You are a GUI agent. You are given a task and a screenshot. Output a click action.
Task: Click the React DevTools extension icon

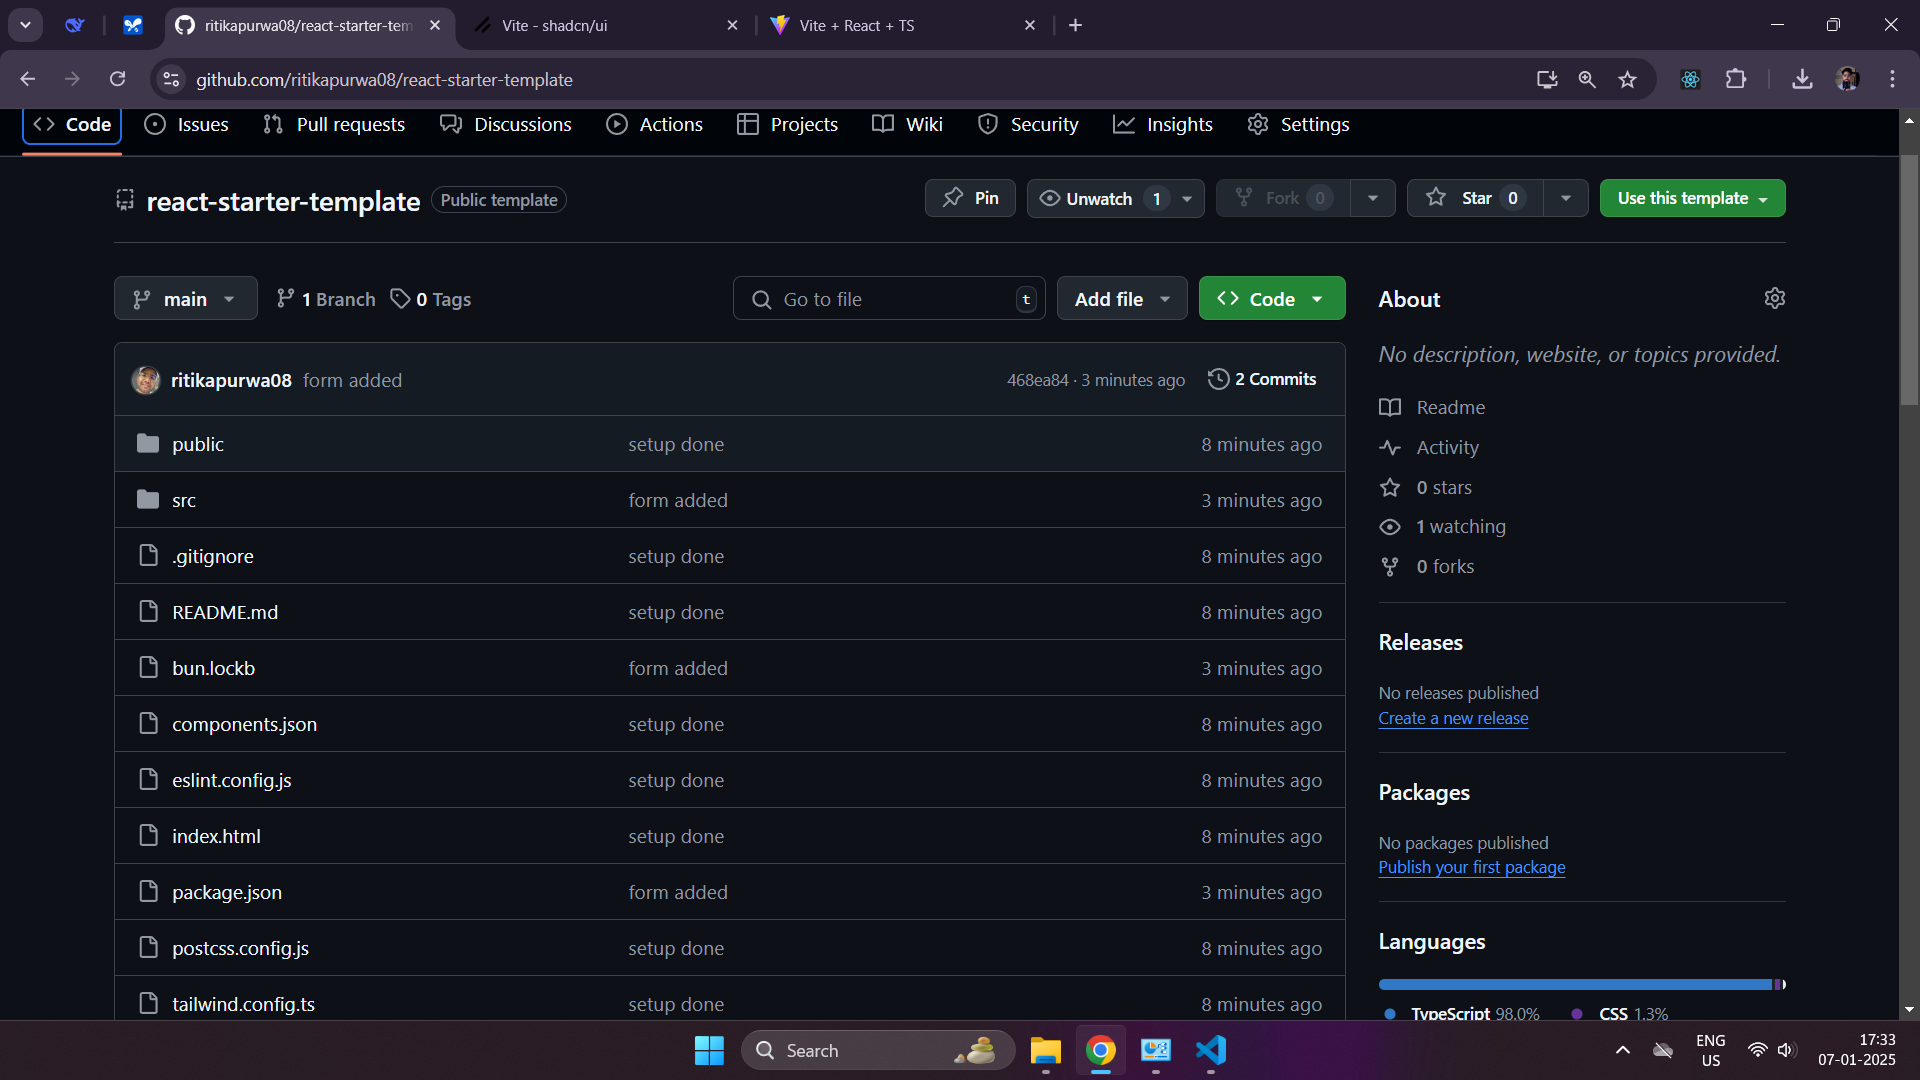tap(1690, 79)
